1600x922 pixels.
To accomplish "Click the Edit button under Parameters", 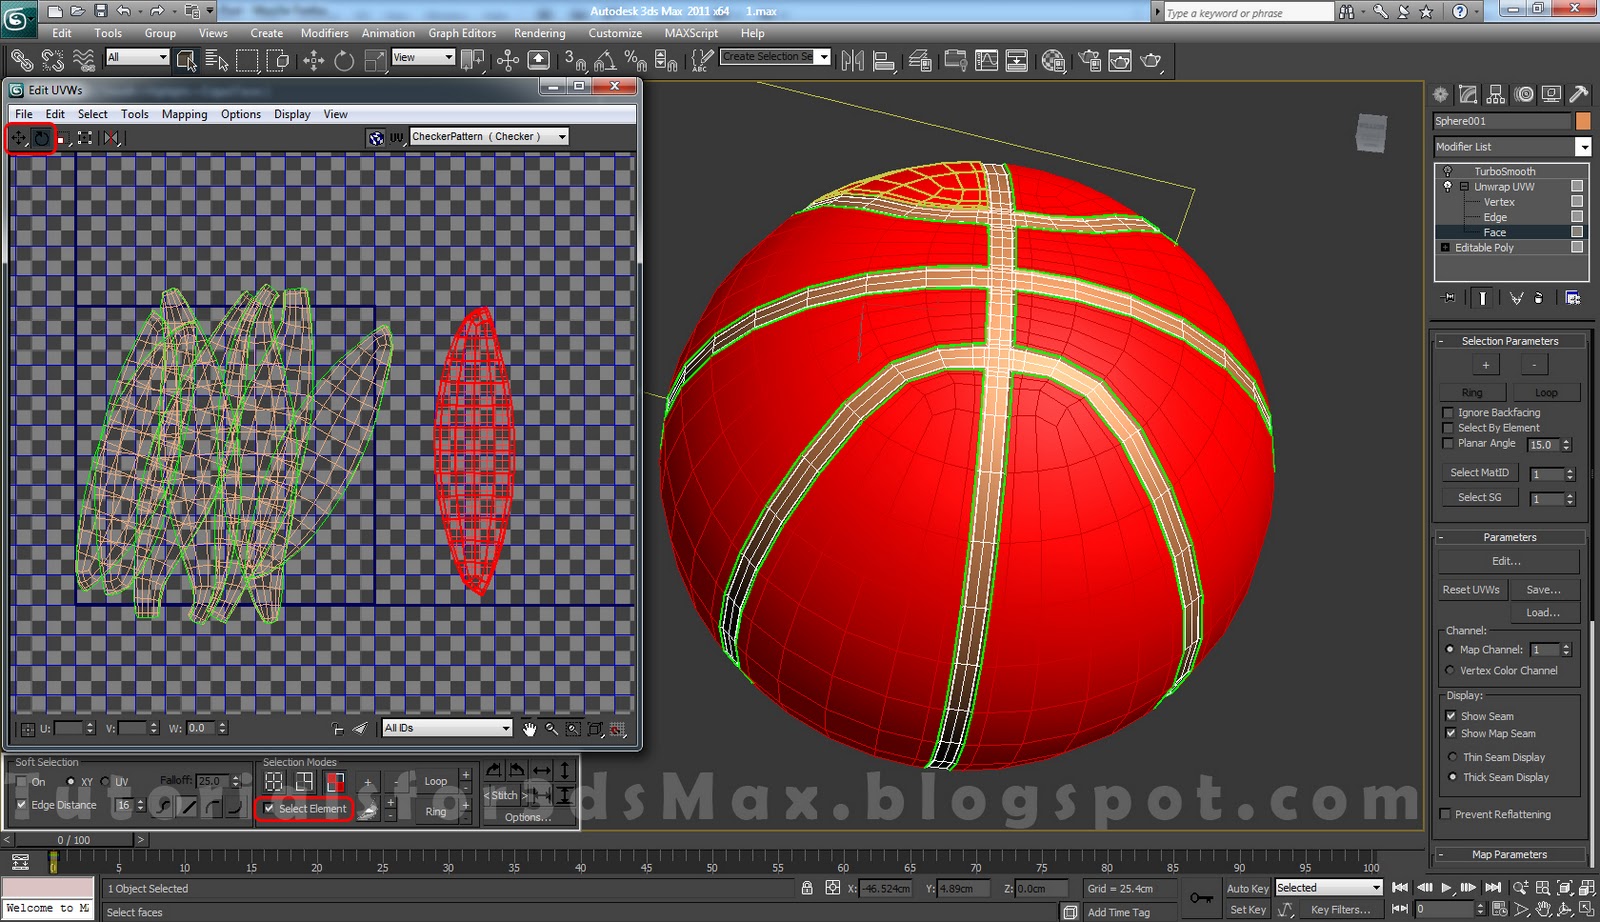I will (1508, 561).
